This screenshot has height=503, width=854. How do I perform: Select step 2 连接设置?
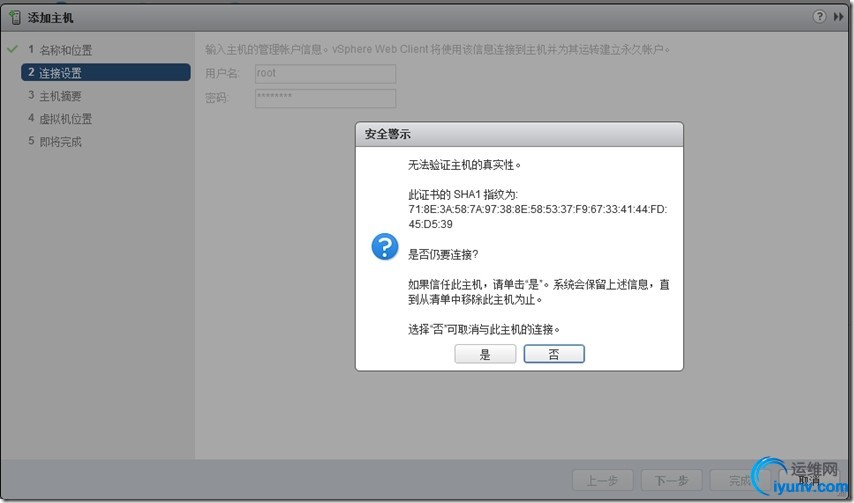tap(106, 72)
